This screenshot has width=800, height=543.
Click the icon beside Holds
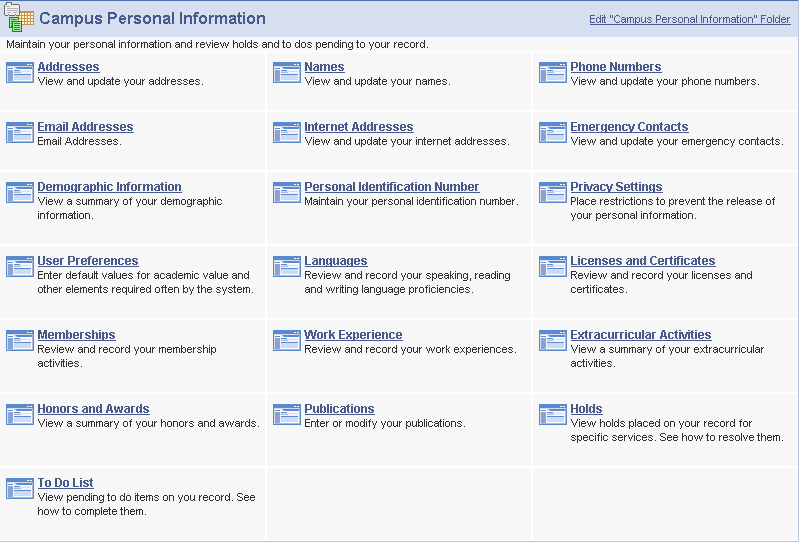coord(553,414)
